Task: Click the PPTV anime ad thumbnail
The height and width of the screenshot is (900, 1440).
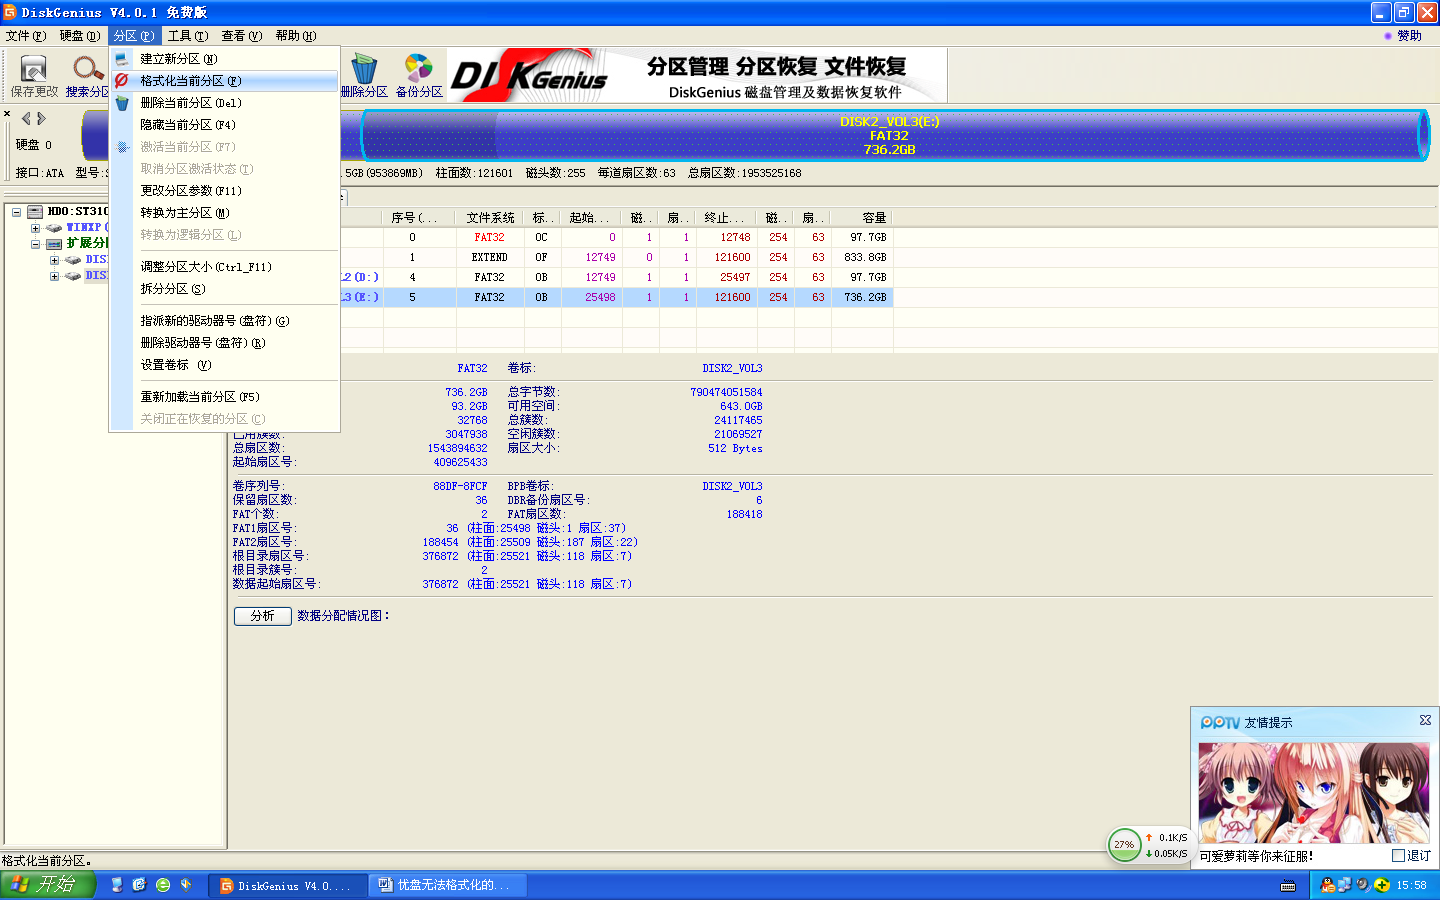Action: pos(1313,793)
